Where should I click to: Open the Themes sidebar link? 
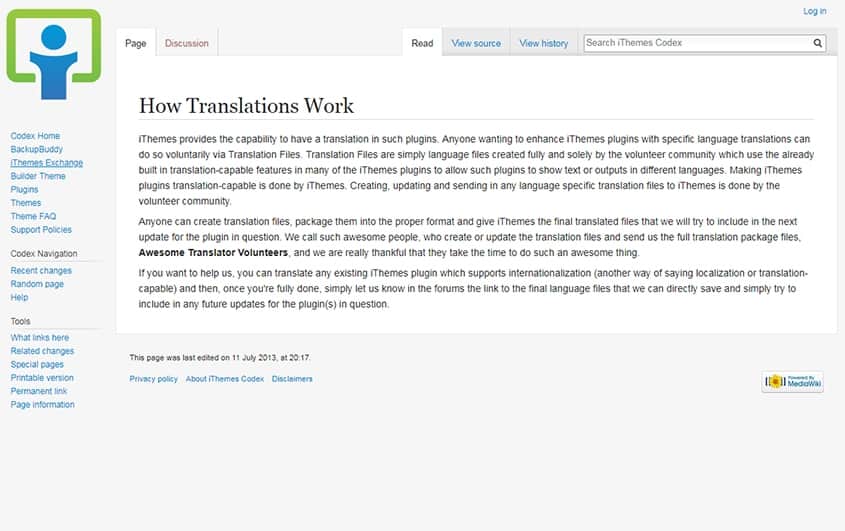pyautogui.click(x=26, y=203)
